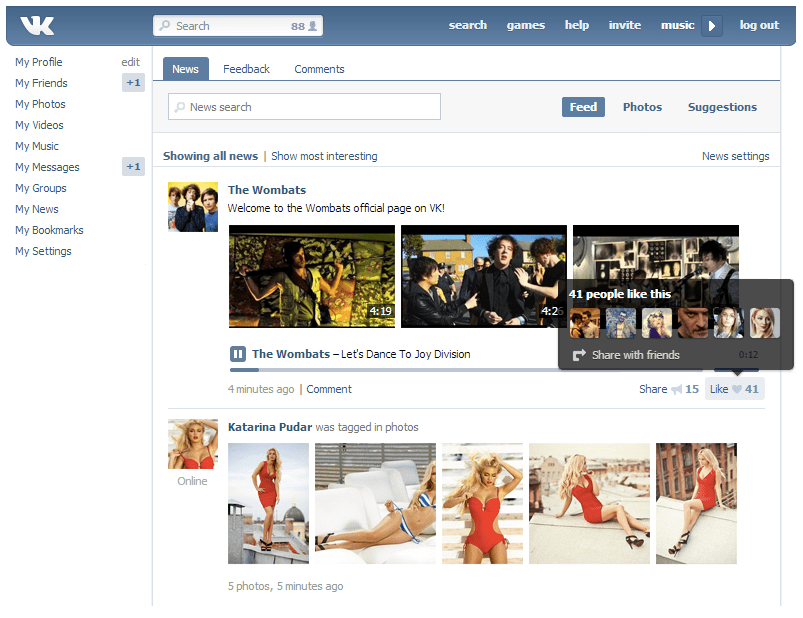Open music from the header

click(678, 25)
